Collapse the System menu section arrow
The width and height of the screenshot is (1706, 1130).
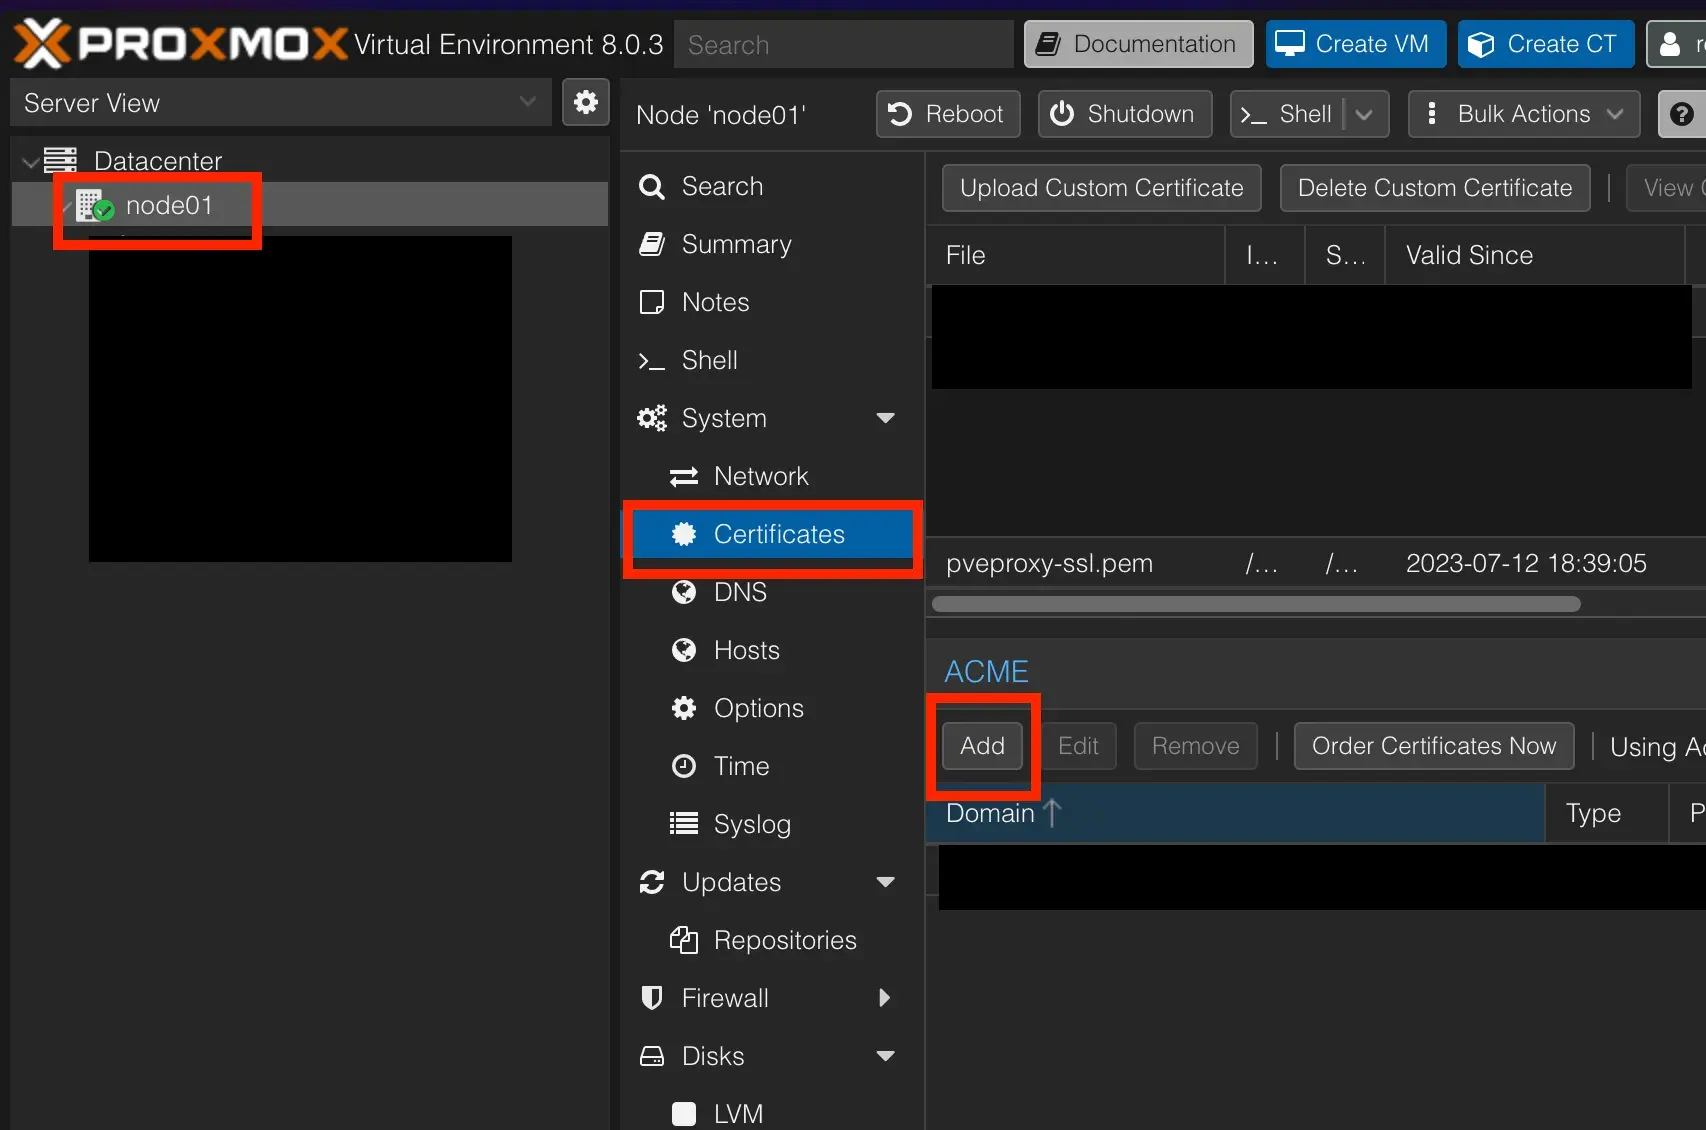pos(885,418)
